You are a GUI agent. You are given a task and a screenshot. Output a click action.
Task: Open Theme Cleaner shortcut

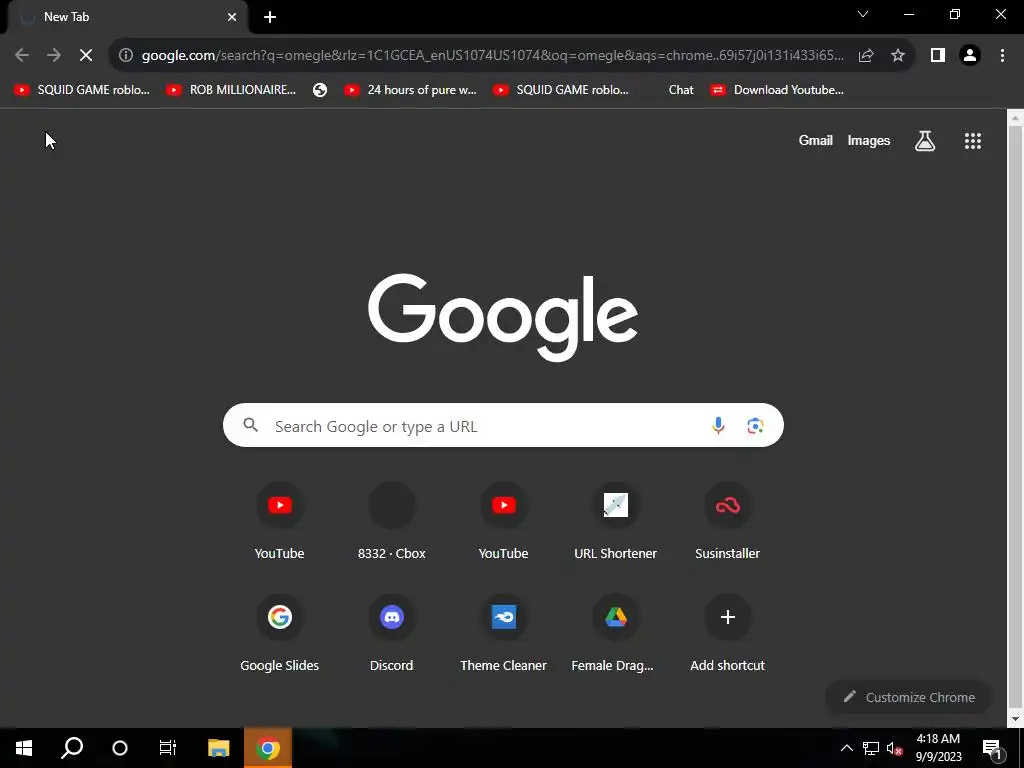pyautogui.click(x=504, y=633)
